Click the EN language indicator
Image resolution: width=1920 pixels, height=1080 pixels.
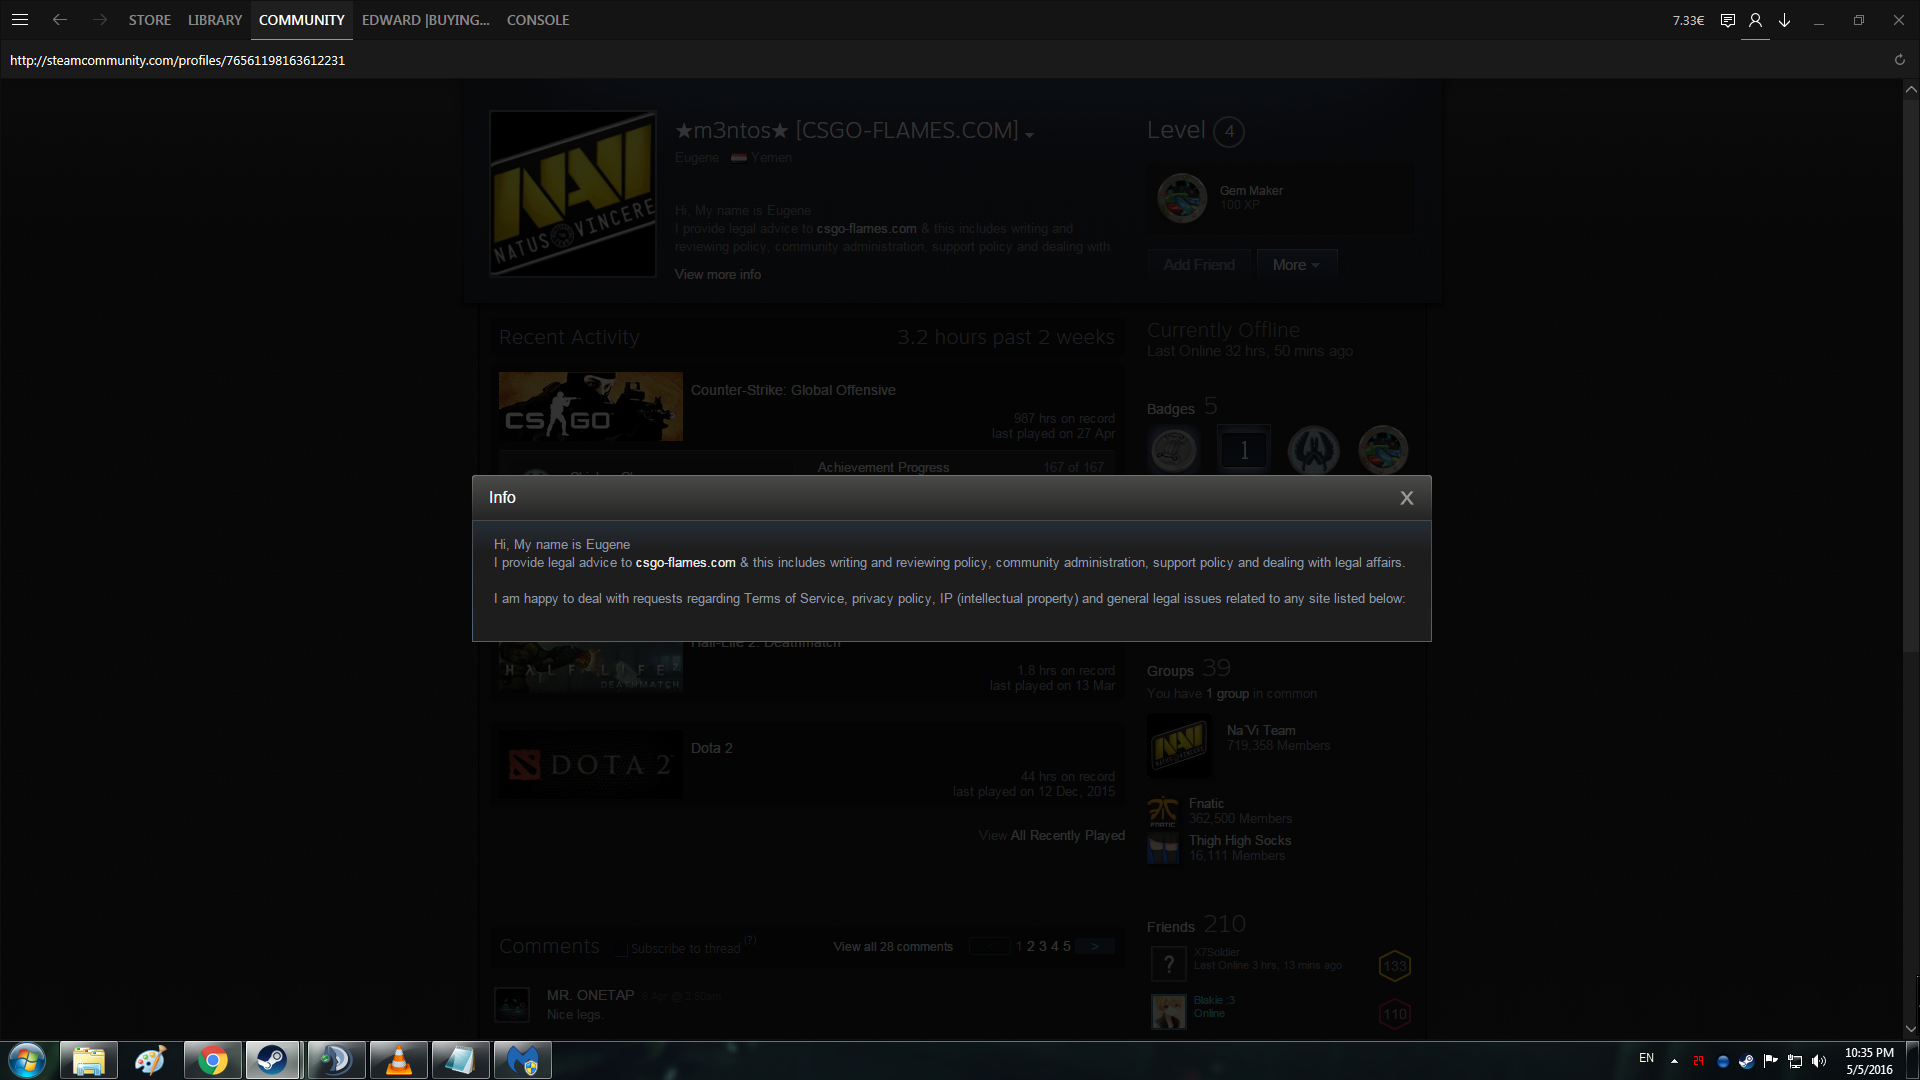pos(1646,1058)
